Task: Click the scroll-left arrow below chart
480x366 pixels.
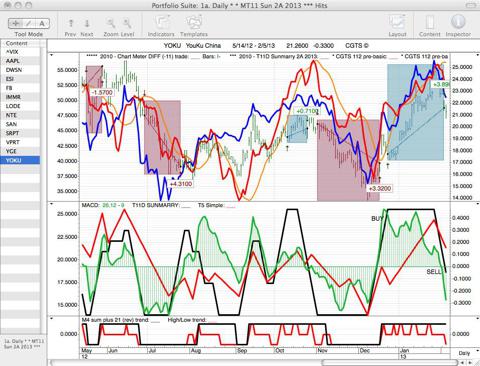Action: pyautogui.click(x=463, y=362)
